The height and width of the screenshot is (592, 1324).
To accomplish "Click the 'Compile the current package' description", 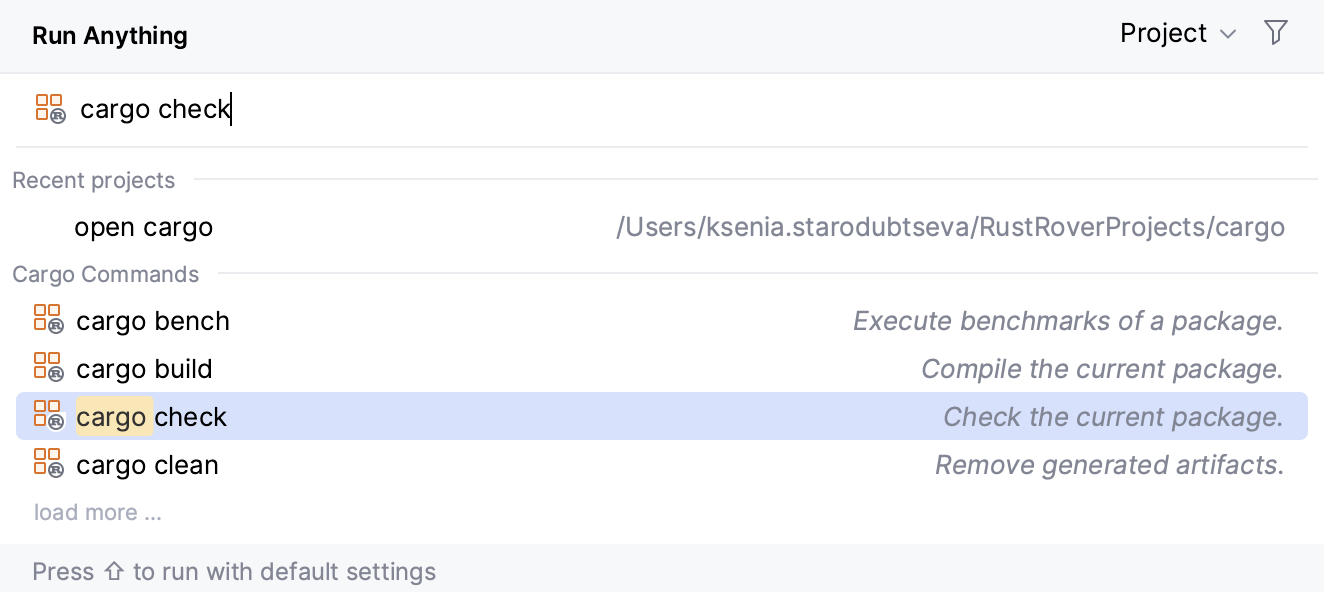I will pyautogui.click(x=1101, y=369).
